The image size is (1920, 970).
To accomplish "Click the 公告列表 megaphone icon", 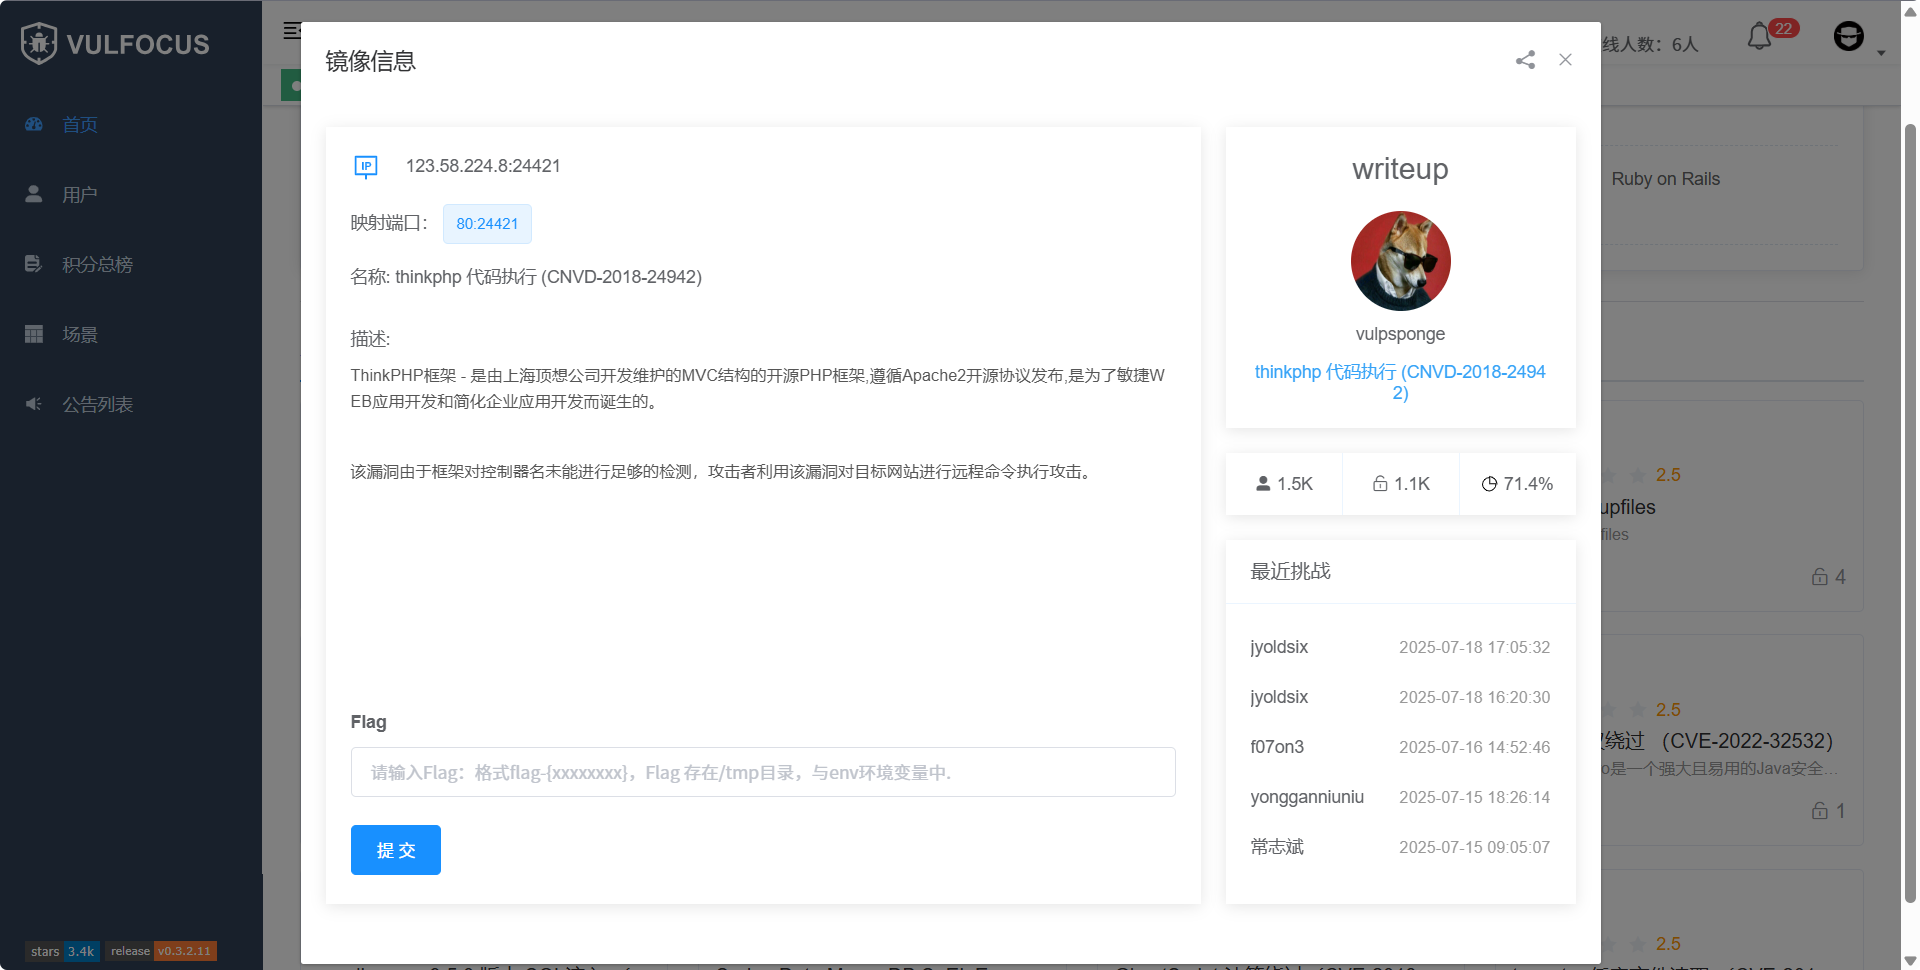I will (x=34, y=404).
